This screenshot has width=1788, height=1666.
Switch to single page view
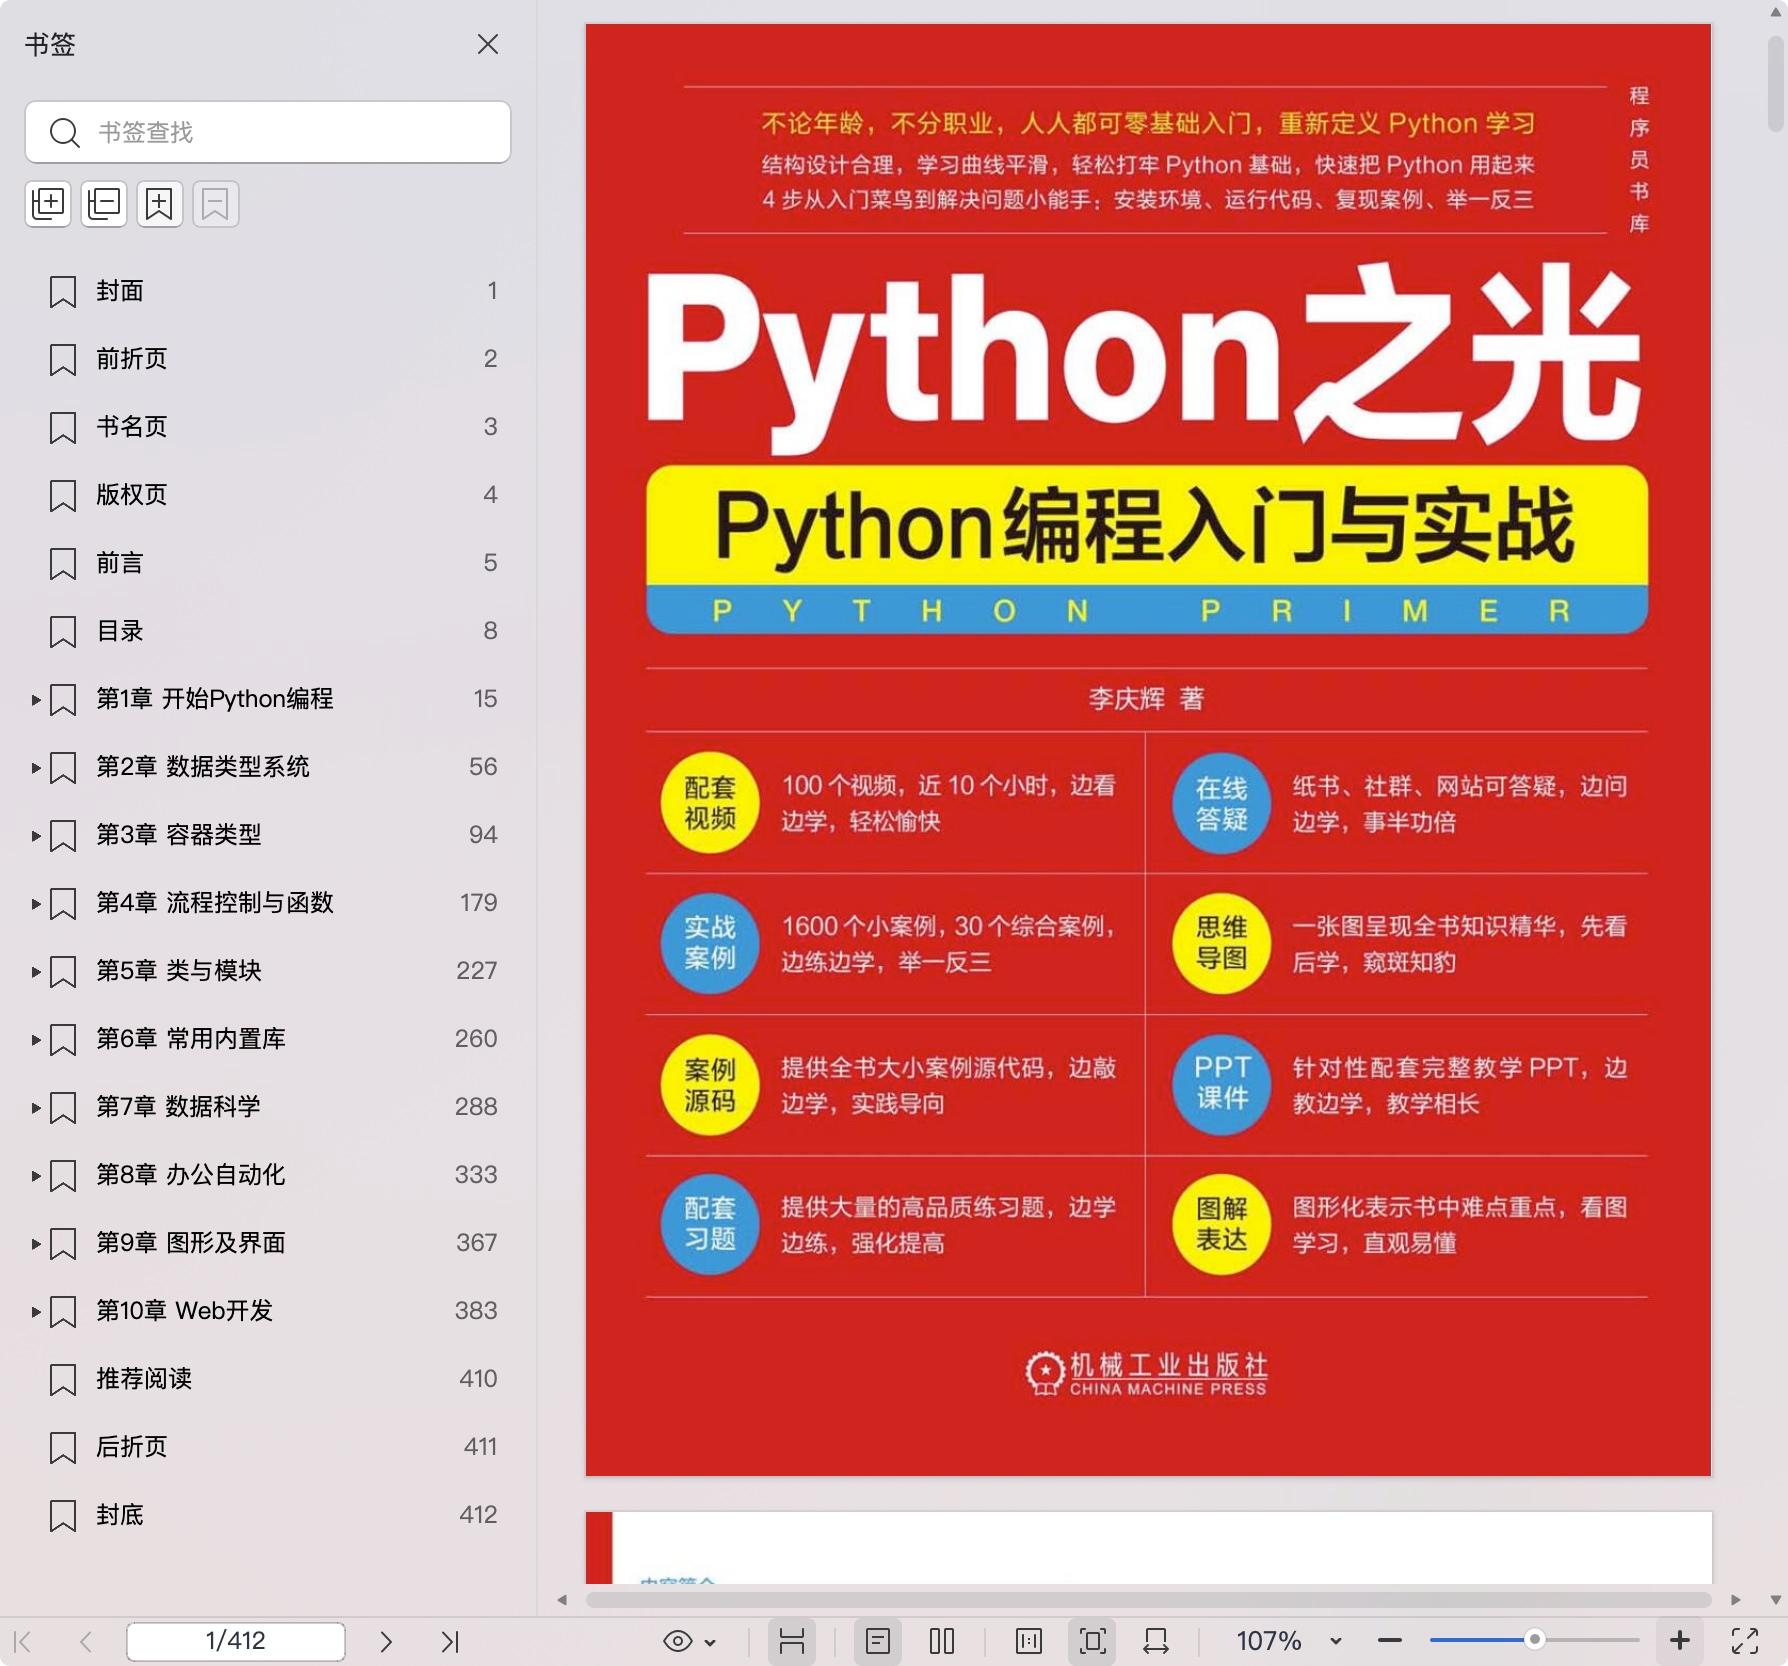point(878,1641)
